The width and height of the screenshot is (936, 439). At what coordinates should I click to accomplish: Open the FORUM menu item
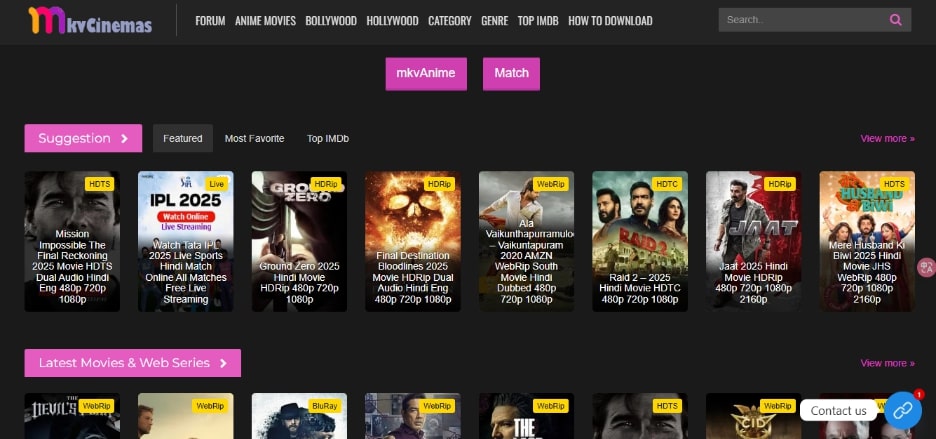210,21
